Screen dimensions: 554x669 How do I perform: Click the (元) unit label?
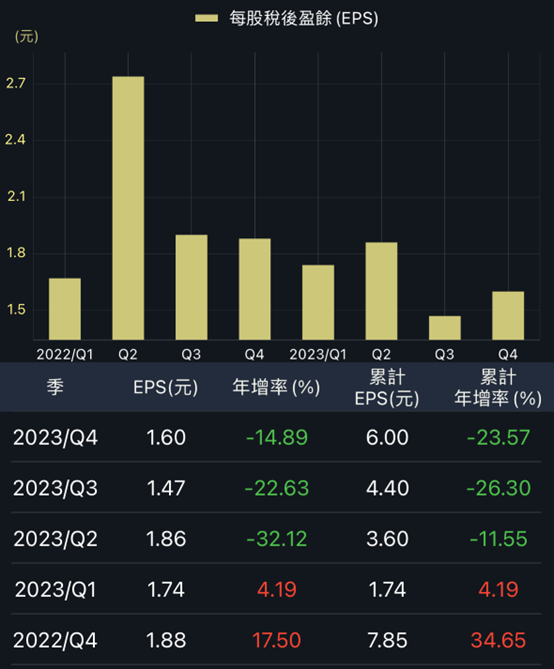pos(26,36)
